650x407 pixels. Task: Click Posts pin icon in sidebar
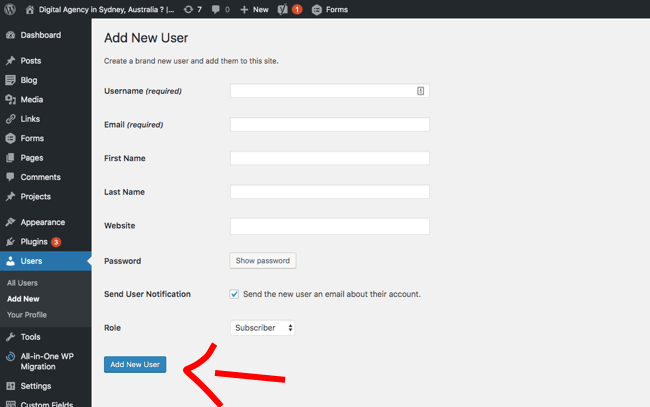pos(10,61)
